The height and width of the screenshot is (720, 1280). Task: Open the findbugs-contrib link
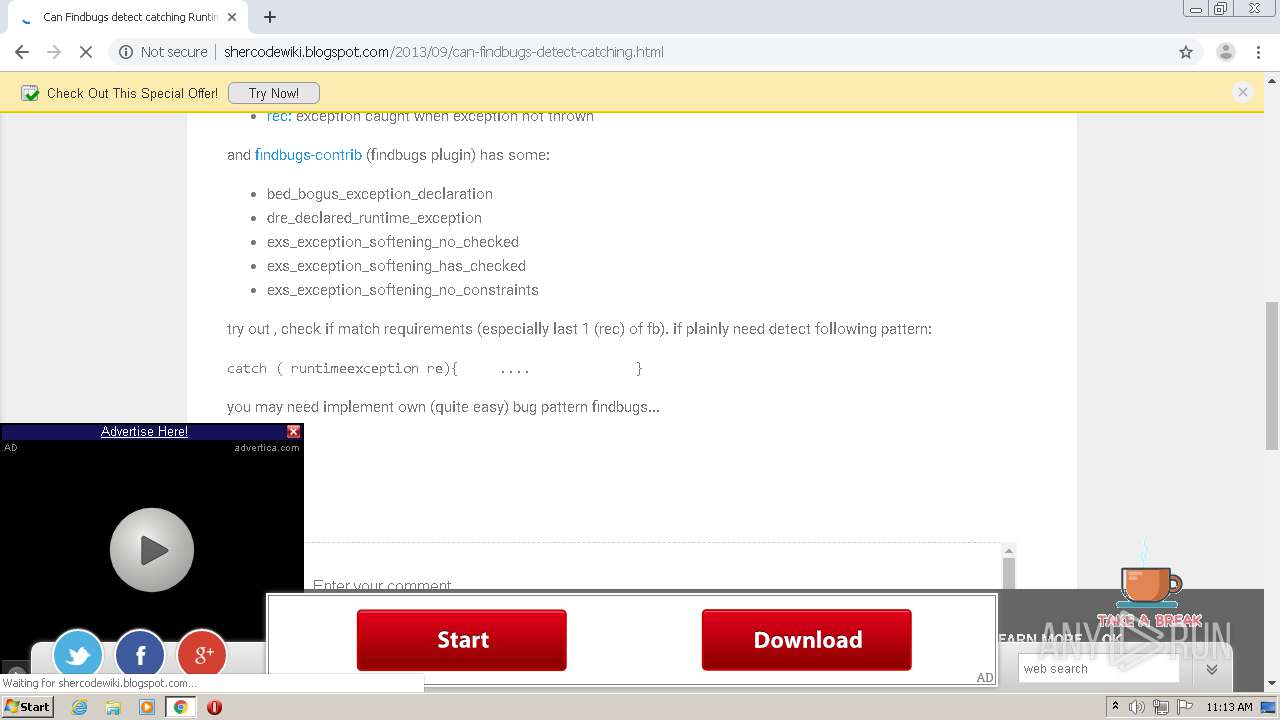coord(308,155)
